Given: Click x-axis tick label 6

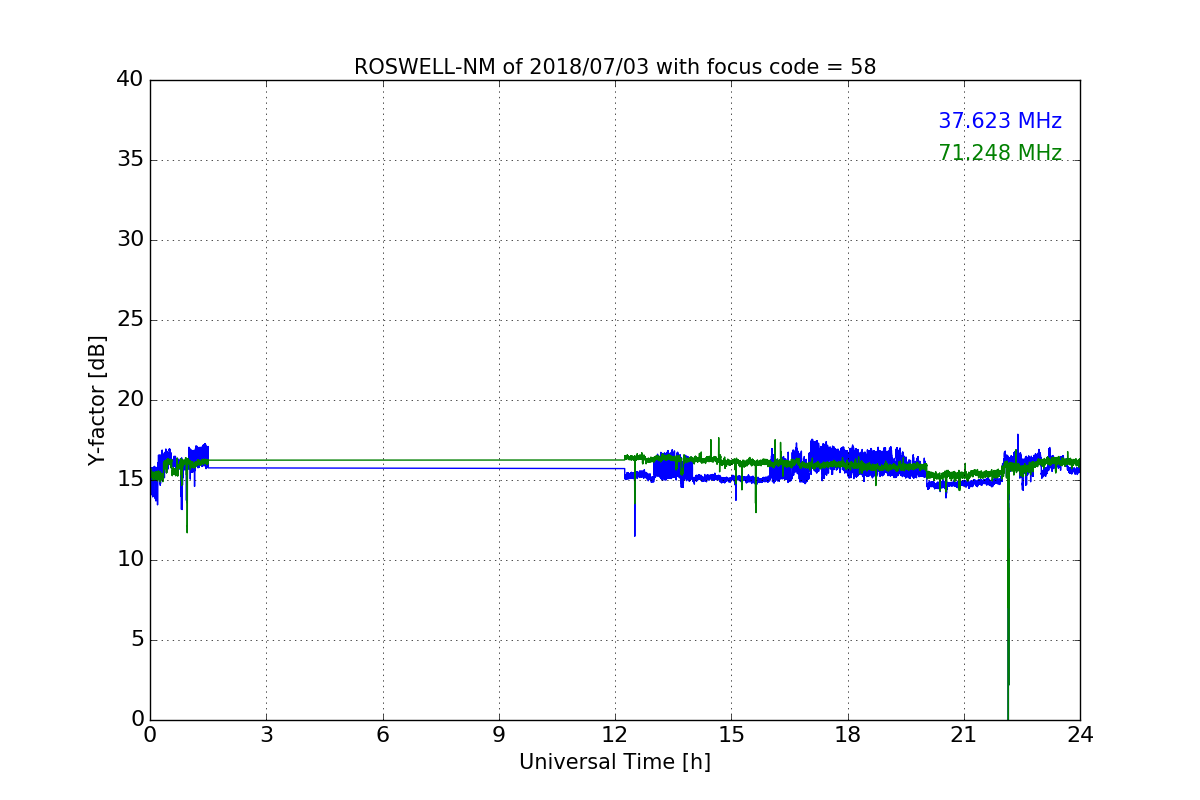Looking at the screenshot, I should tap(383, 735).
